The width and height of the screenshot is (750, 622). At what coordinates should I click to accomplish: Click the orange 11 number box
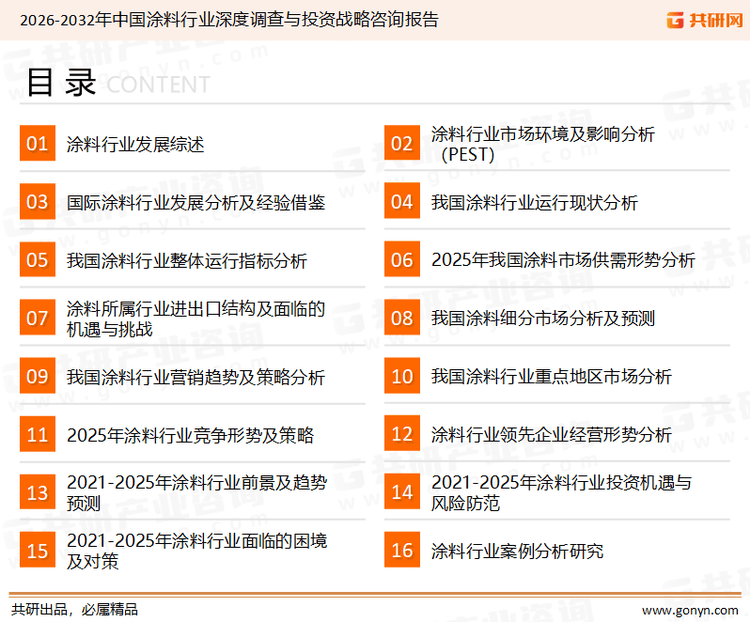[x=37, y=434]
